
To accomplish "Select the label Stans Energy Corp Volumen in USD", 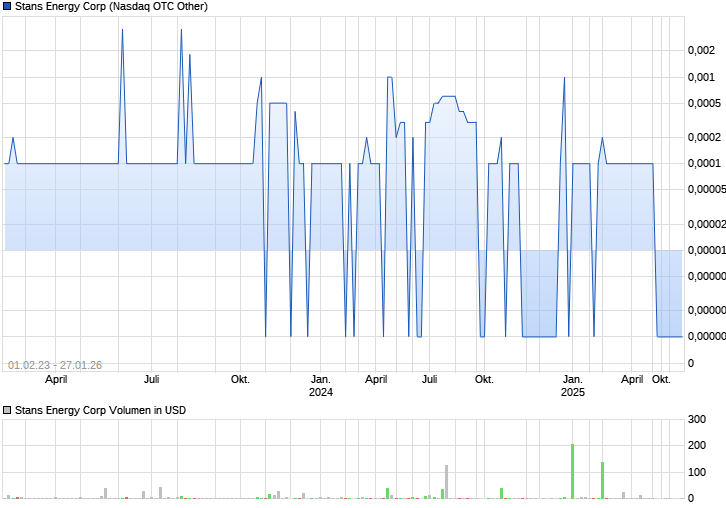I will pyautogui.click(x=100, y=410).
